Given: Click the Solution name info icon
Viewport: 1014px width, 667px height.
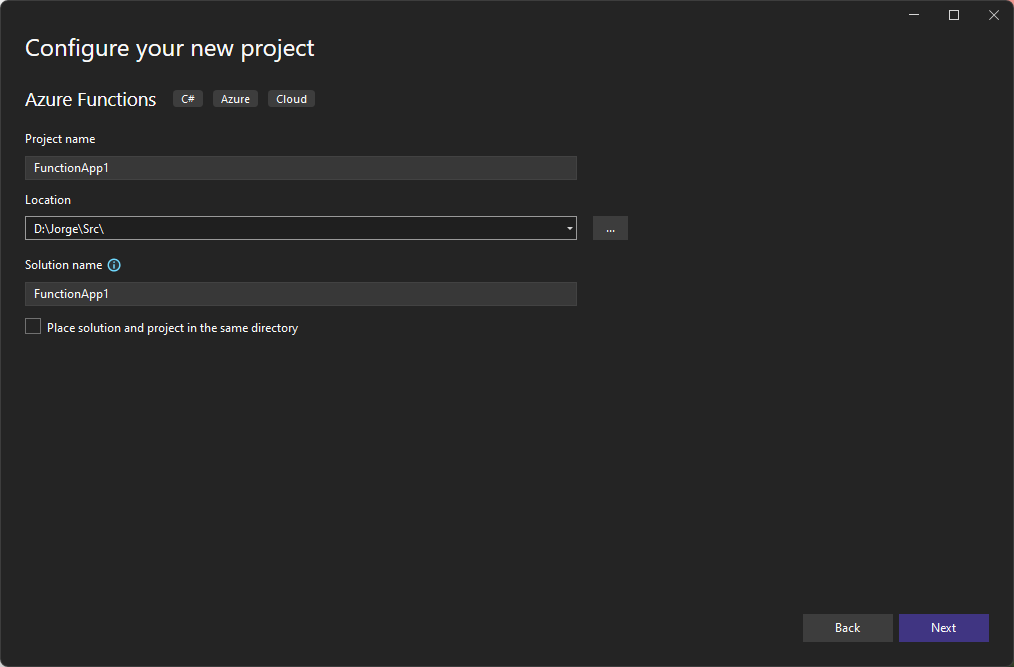Looking at the screenshot, I should click(114, 265).
